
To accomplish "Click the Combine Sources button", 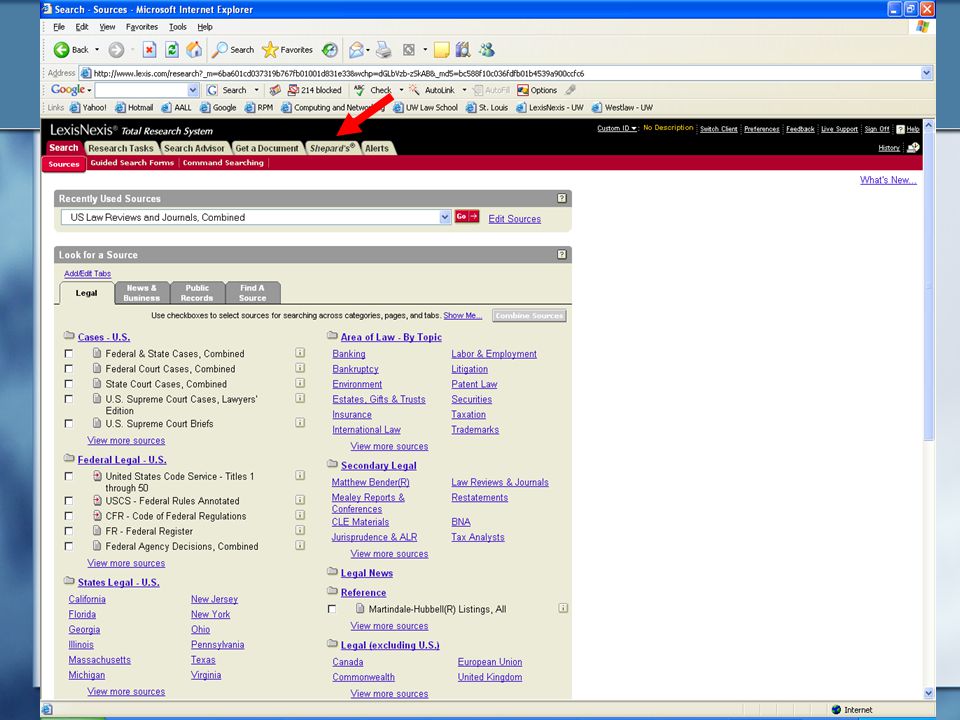I will click(x=529, y=316).
